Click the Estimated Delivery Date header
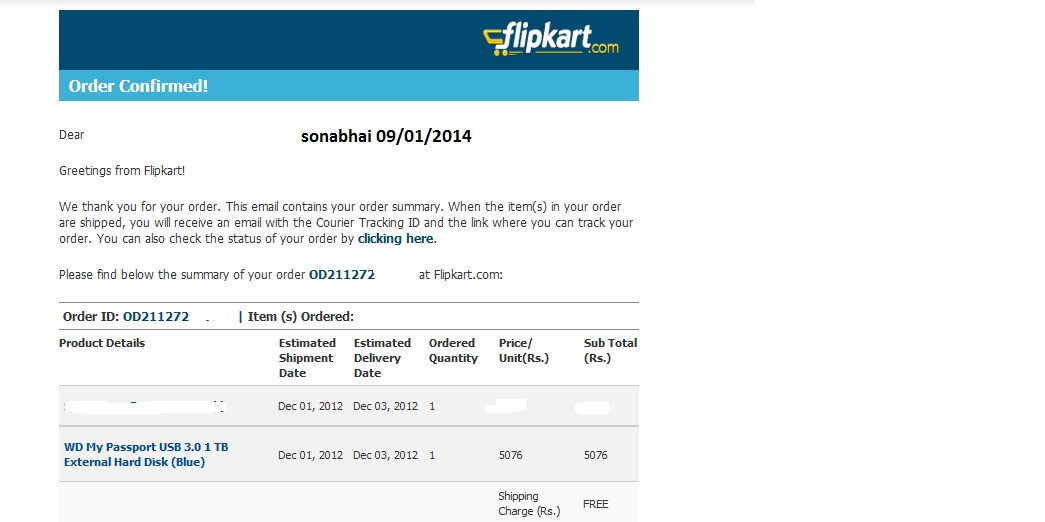This screenshot has width=1045, height=522. [x=382, y=358]
